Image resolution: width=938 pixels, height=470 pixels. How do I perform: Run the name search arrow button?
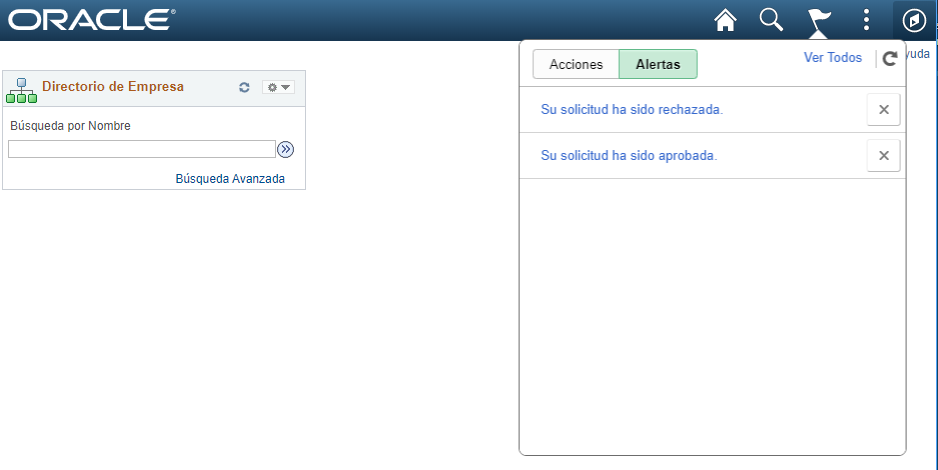click(x=286, y=149)
